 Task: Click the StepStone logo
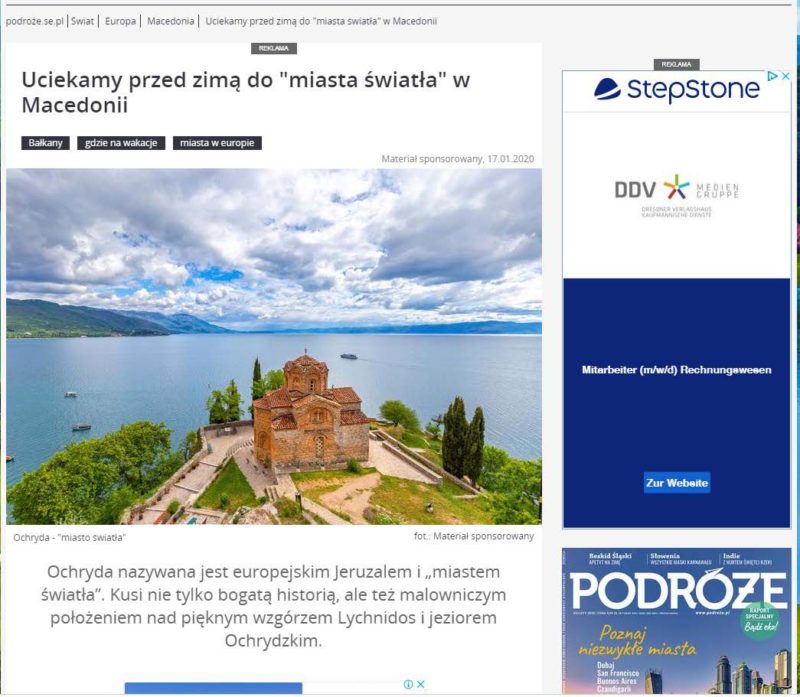click(x=677, y=90)
